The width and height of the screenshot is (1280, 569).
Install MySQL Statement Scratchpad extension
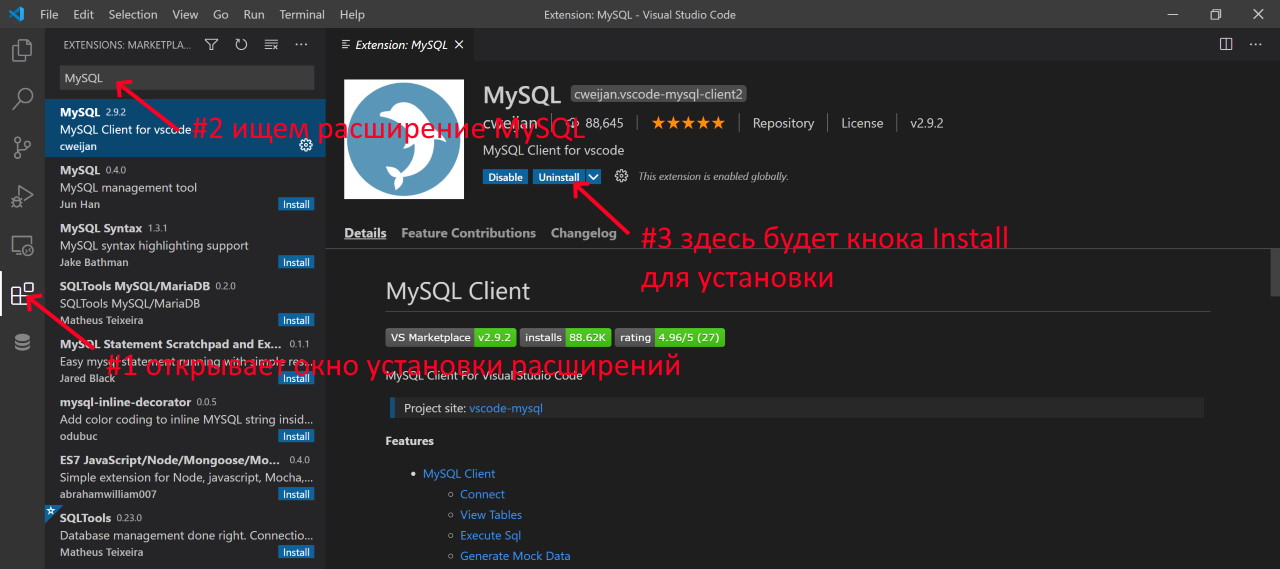296,378
